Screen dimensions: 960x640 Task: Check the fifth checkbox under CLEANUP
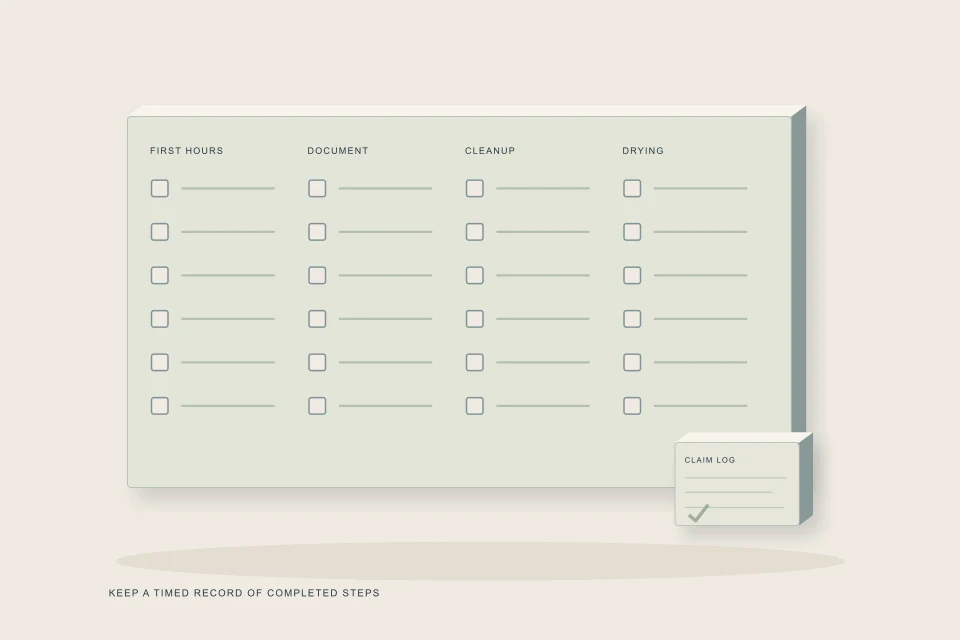474,362
